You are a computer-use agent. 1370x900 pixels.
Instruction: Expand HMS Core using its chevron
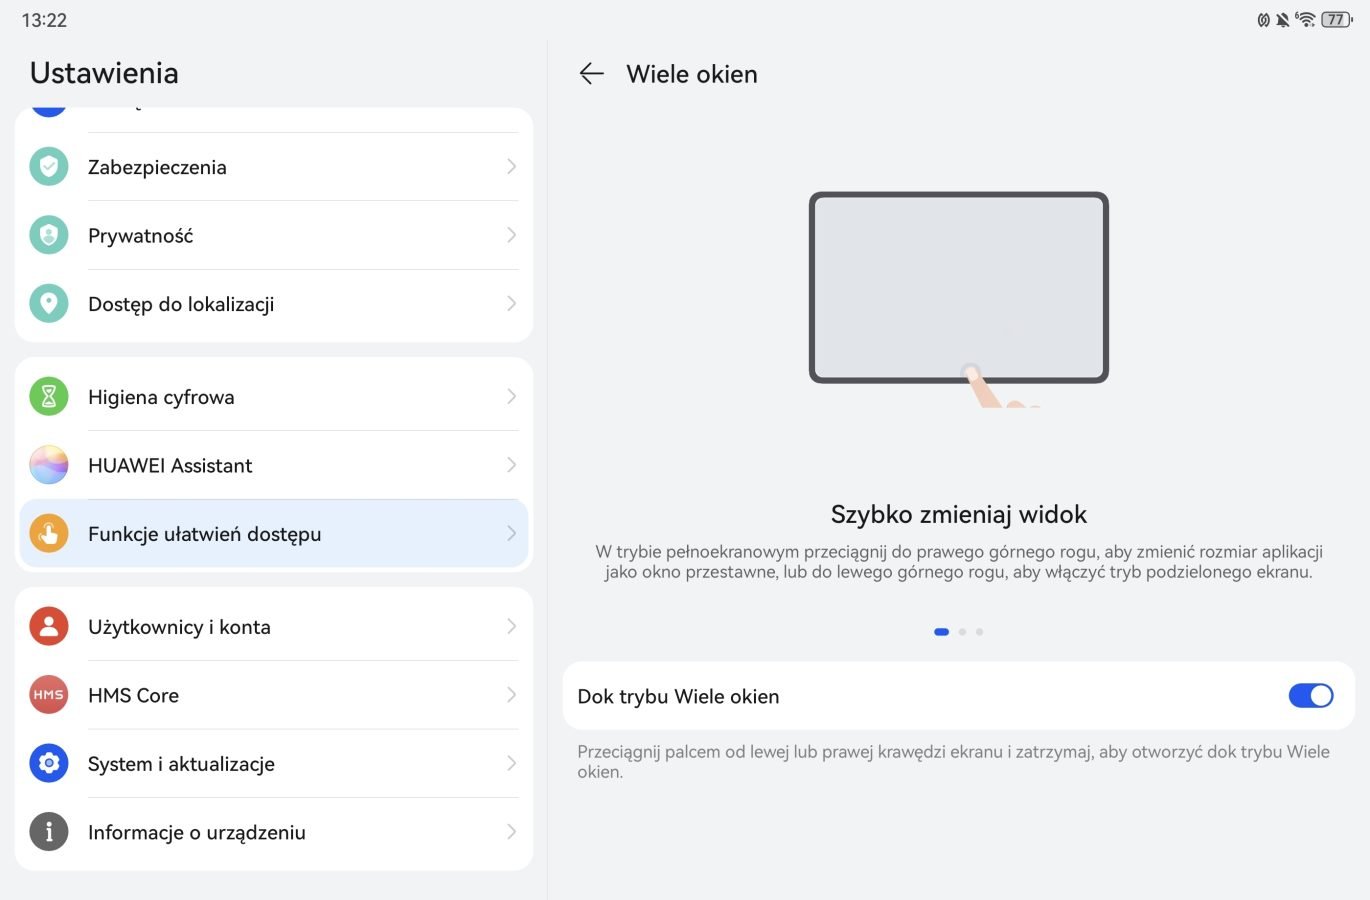click(511, 695)
